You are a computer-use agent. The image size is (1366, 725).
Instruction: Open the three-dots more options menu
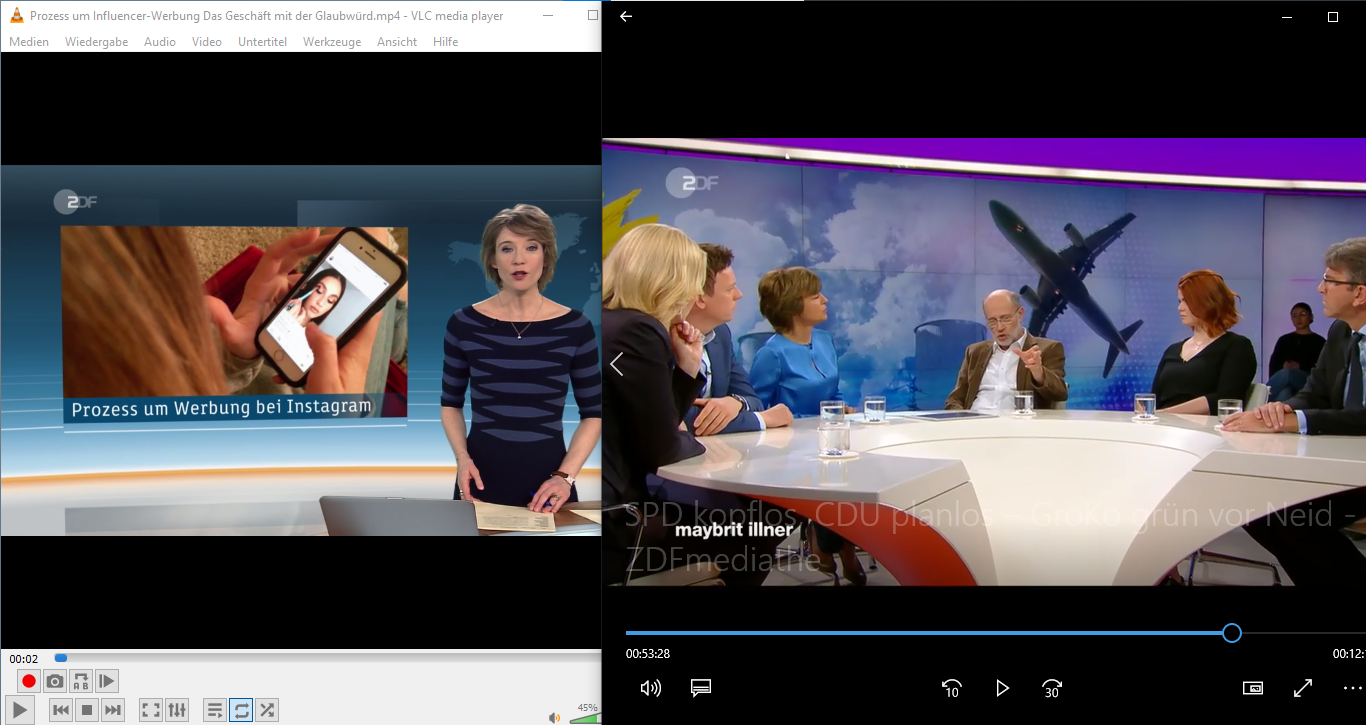[1352, 688]
